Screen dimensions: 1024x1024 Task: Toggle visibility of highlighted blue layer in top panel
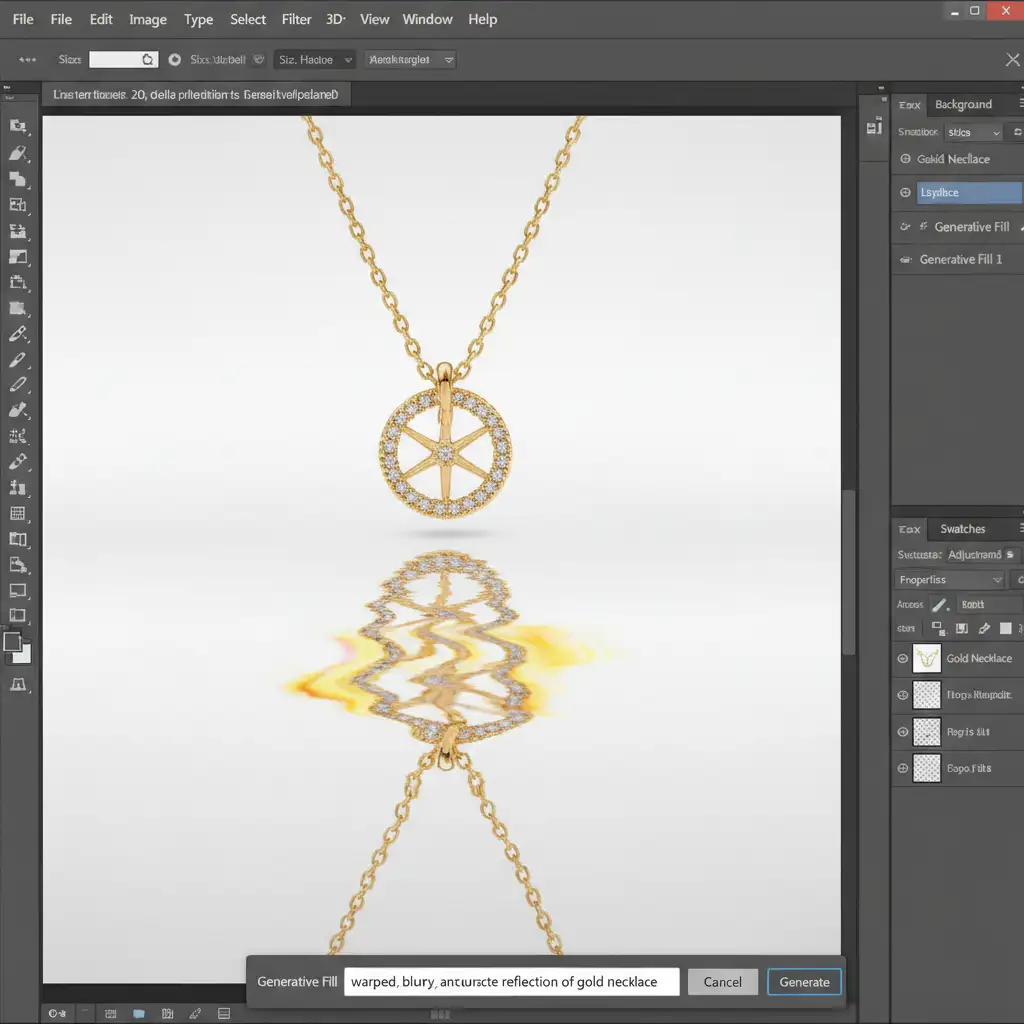pyautogui.click(x=905, y=193)
